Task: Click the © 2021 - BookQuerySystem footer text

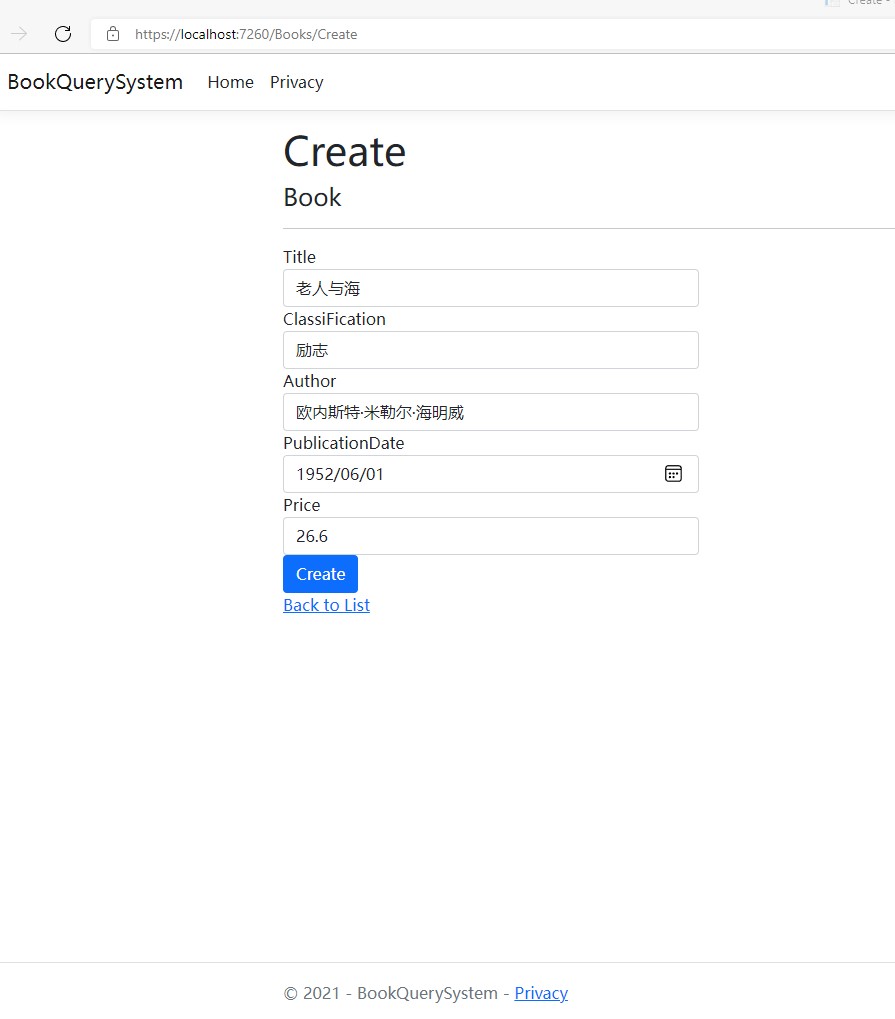Action: click(x=391, y=993)
